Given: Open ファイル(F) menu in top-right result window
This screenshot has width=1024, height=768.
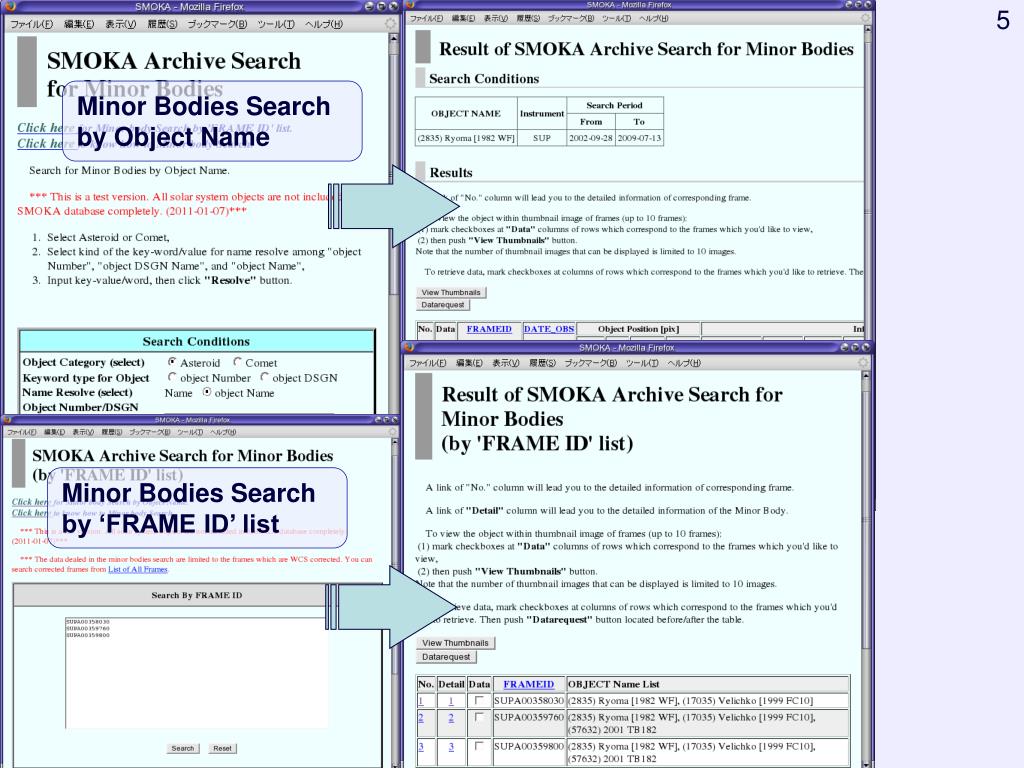Looking at the screenshot, I should click(426, 18).
